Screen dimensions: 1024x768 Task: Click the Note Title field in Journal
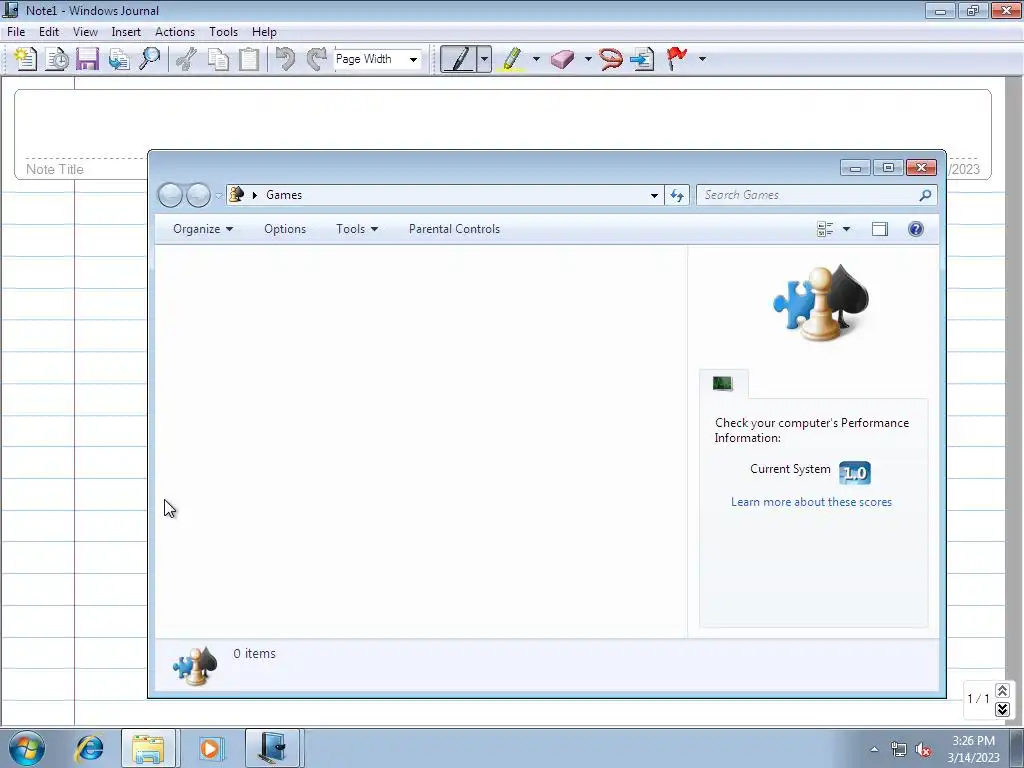tap(55, 169)
